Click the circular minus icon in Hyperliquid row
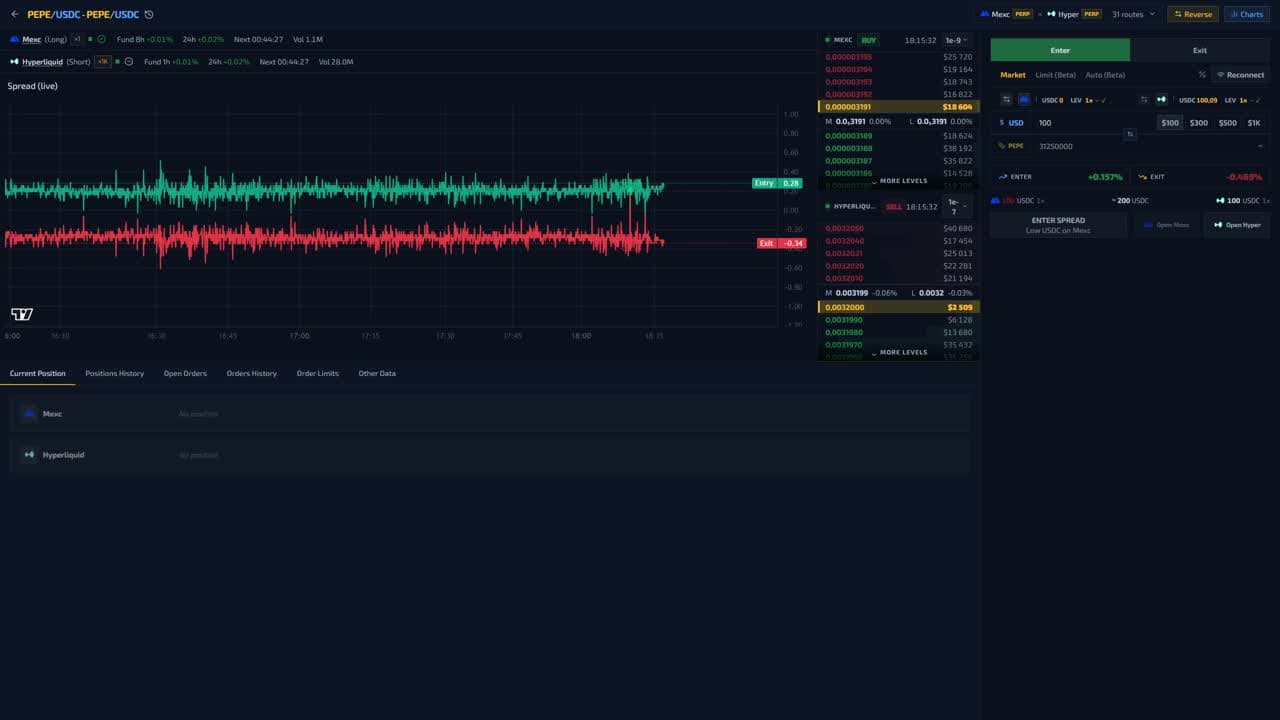The image size is (1280, 720). [x=129, y=62]
